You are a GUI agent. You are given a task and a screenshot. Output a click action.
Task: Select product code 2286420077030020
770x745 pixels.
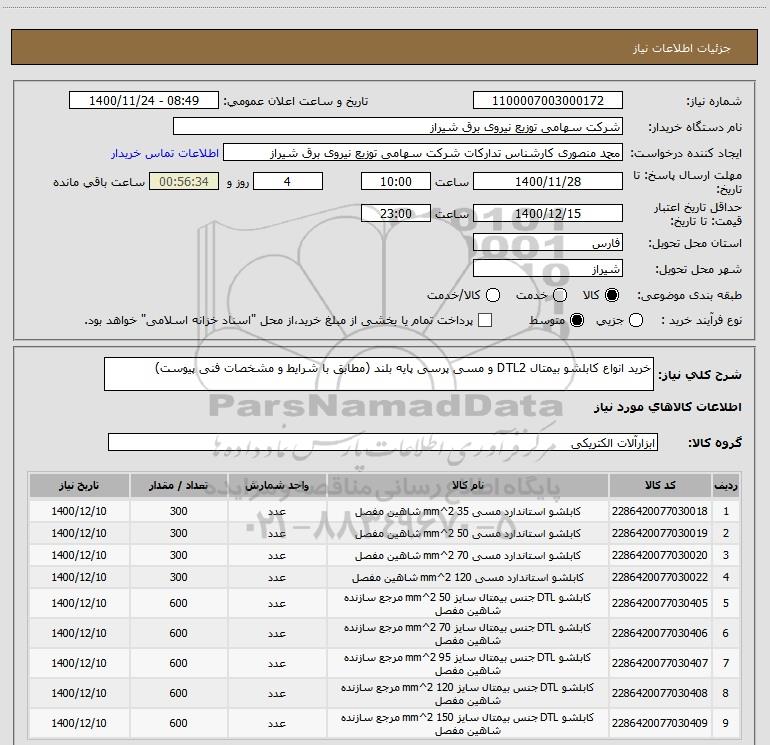(660, 555)
